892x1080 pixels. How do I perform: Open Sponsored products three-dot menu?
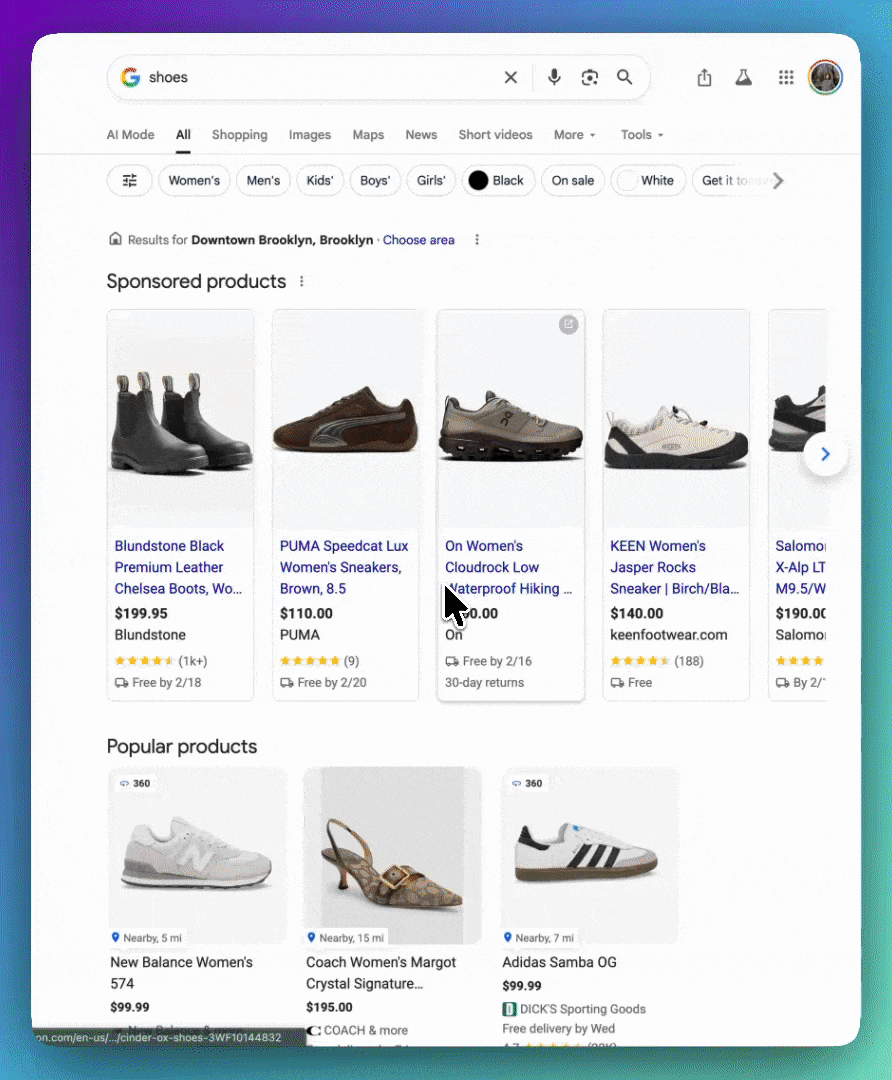[x=301, y=282]
